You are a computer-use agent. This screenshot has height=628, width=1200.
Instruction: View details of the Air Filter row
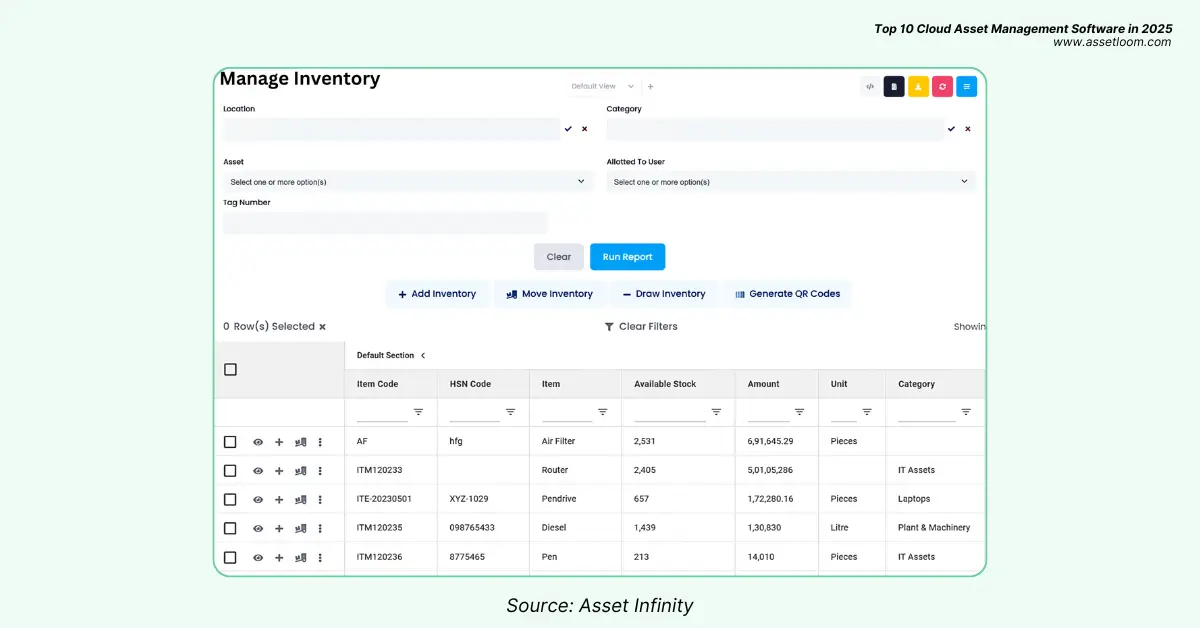[258, 441]
